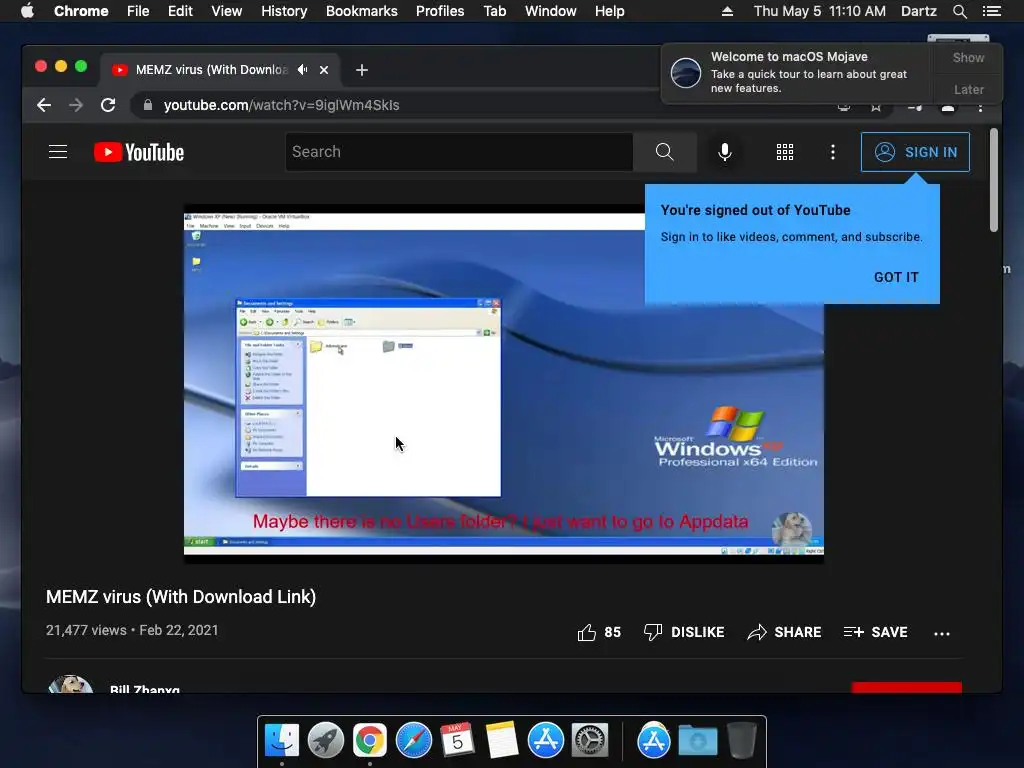1024x768 pixels.
Task: Click the page vertical scrollbar
Action: tap(993, 180)
